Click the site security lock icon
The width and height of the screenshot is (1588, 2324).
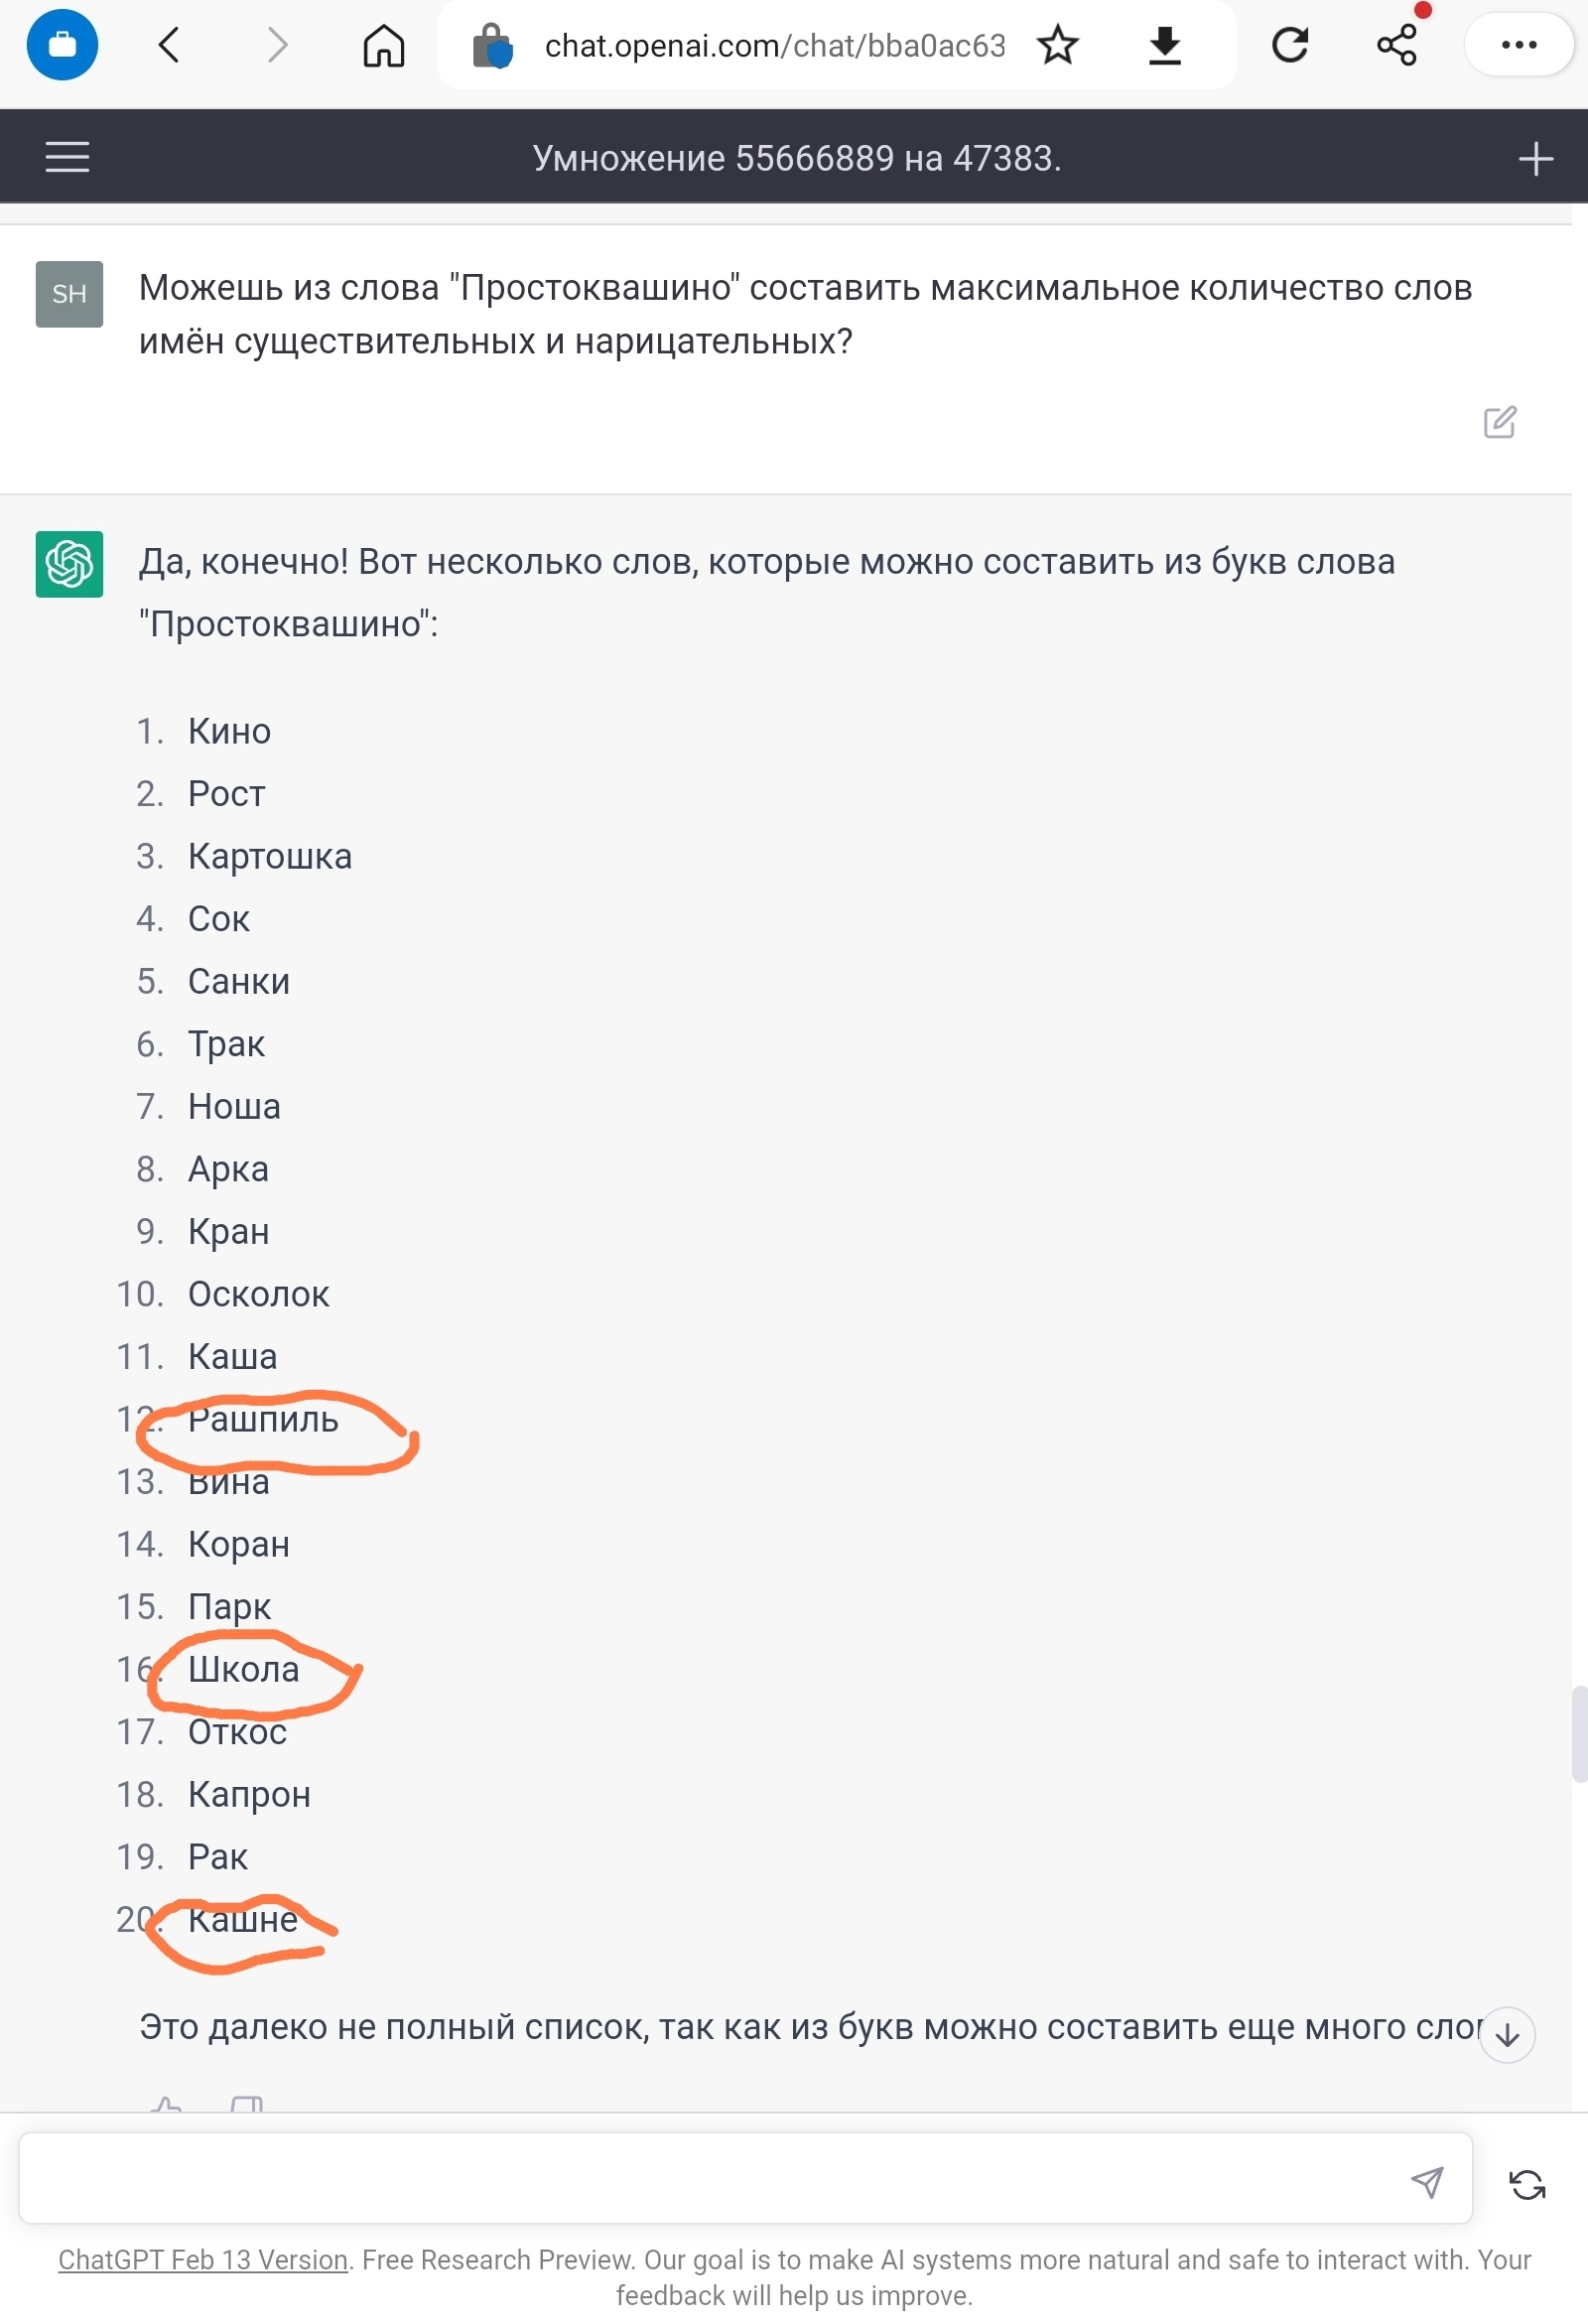(x=492, y=46)
